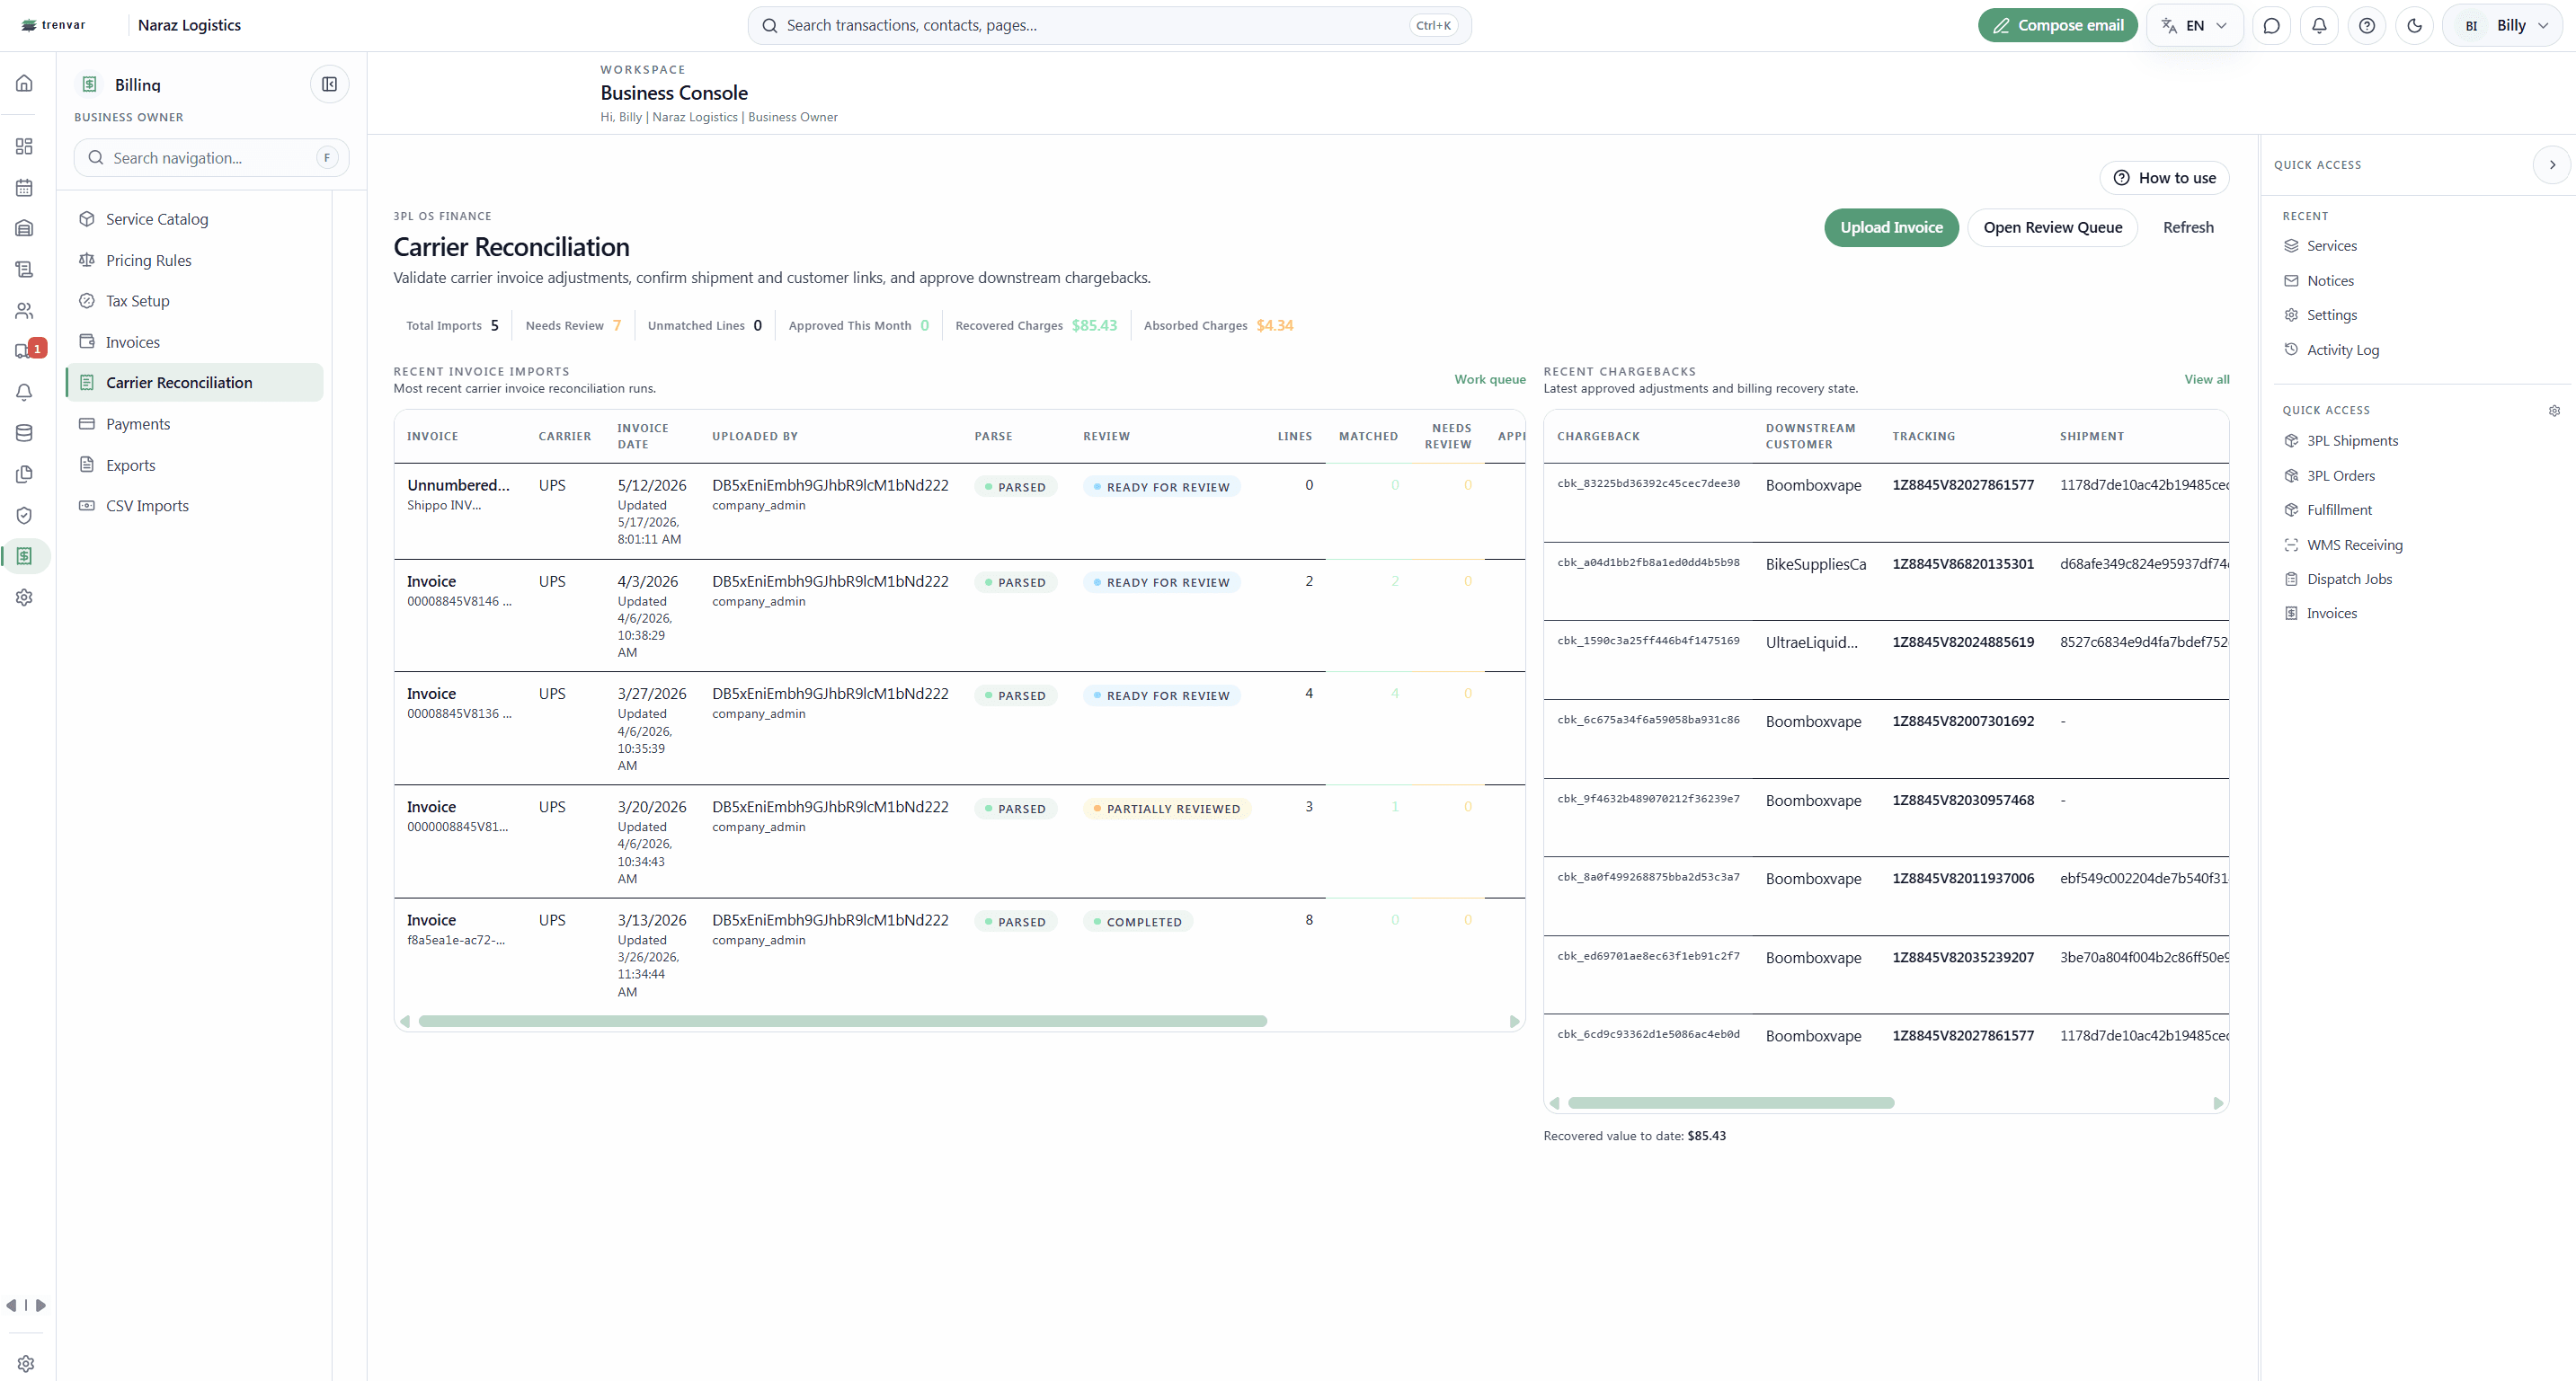Open Payments in Billing menu
This screenshot has width=2576, height=1381.
pyautogui.click(x=195, y=424)
